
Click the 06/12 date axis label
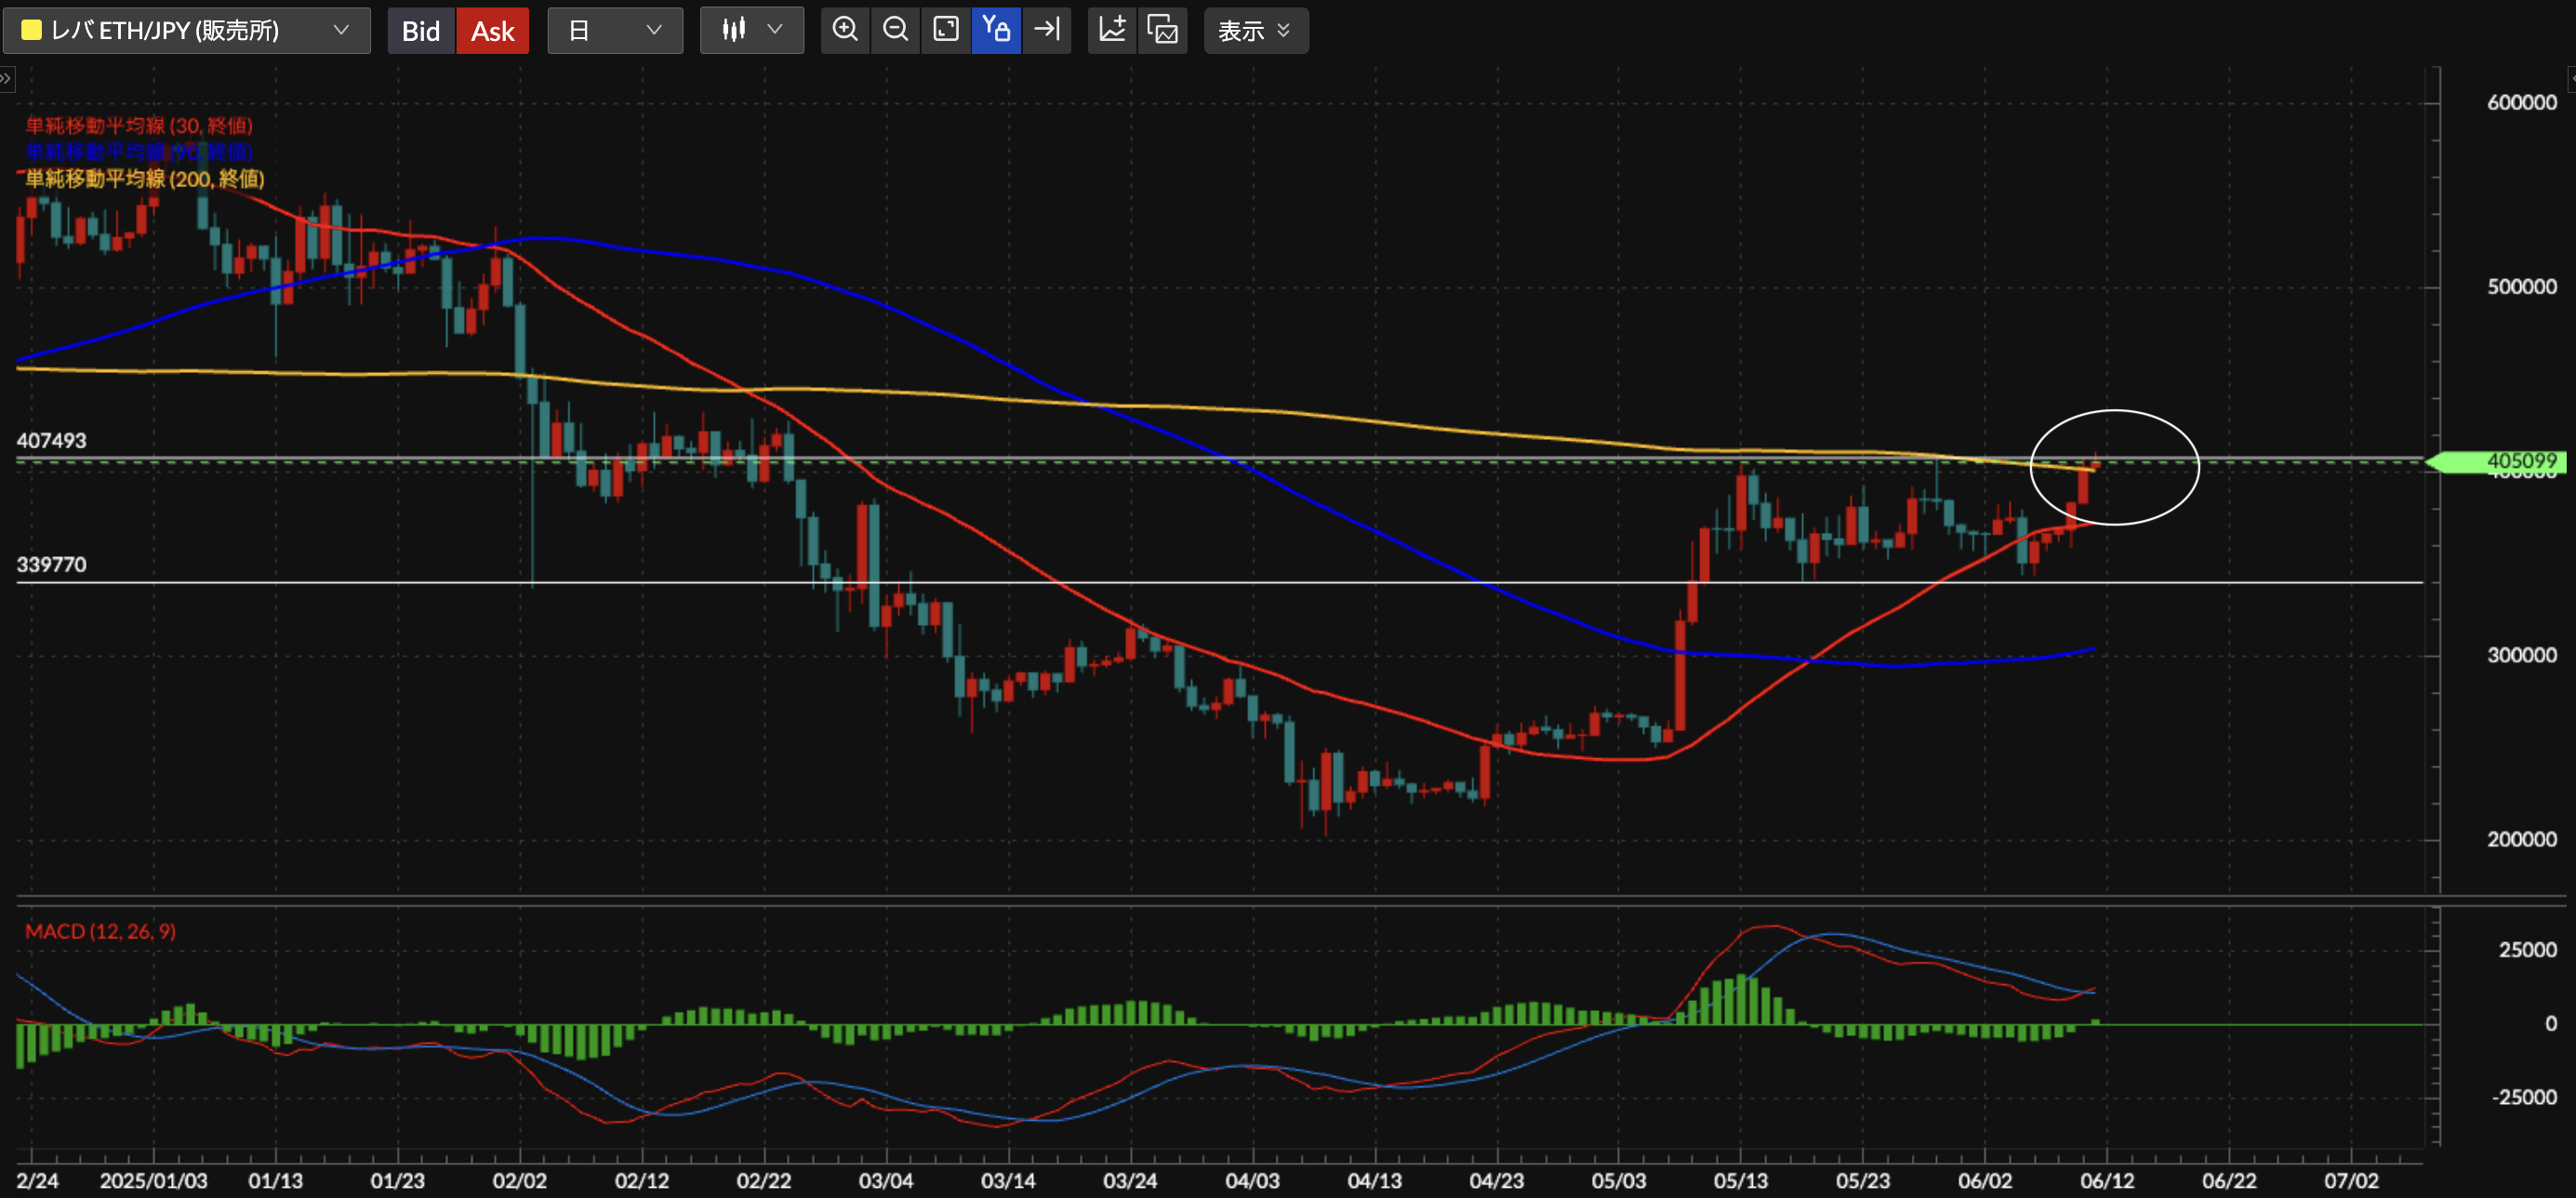click(x=2107, y=1180)
